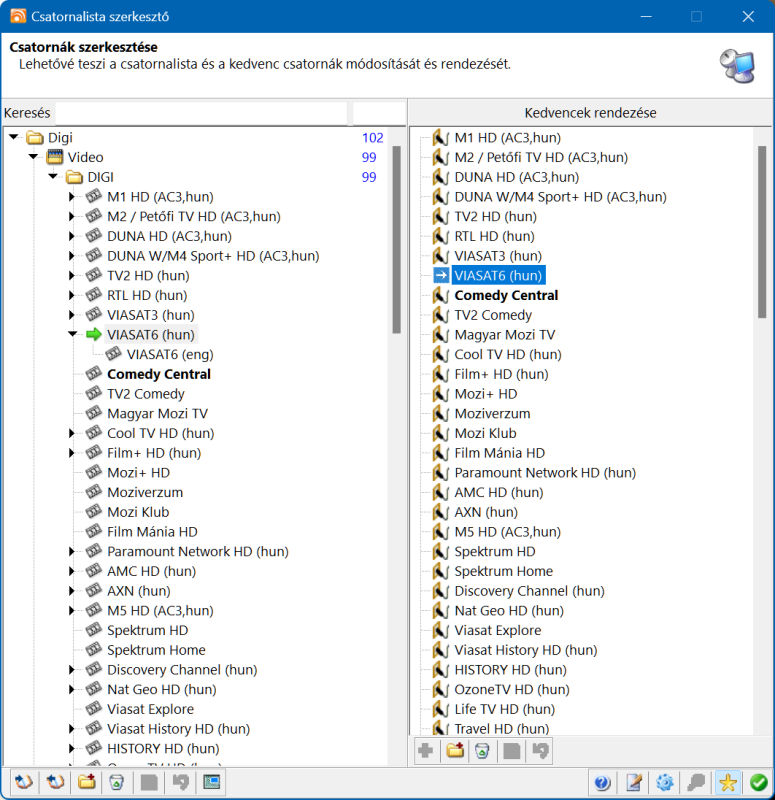
Task: Click orange app icon in title bar
Action: click(18, 16)
